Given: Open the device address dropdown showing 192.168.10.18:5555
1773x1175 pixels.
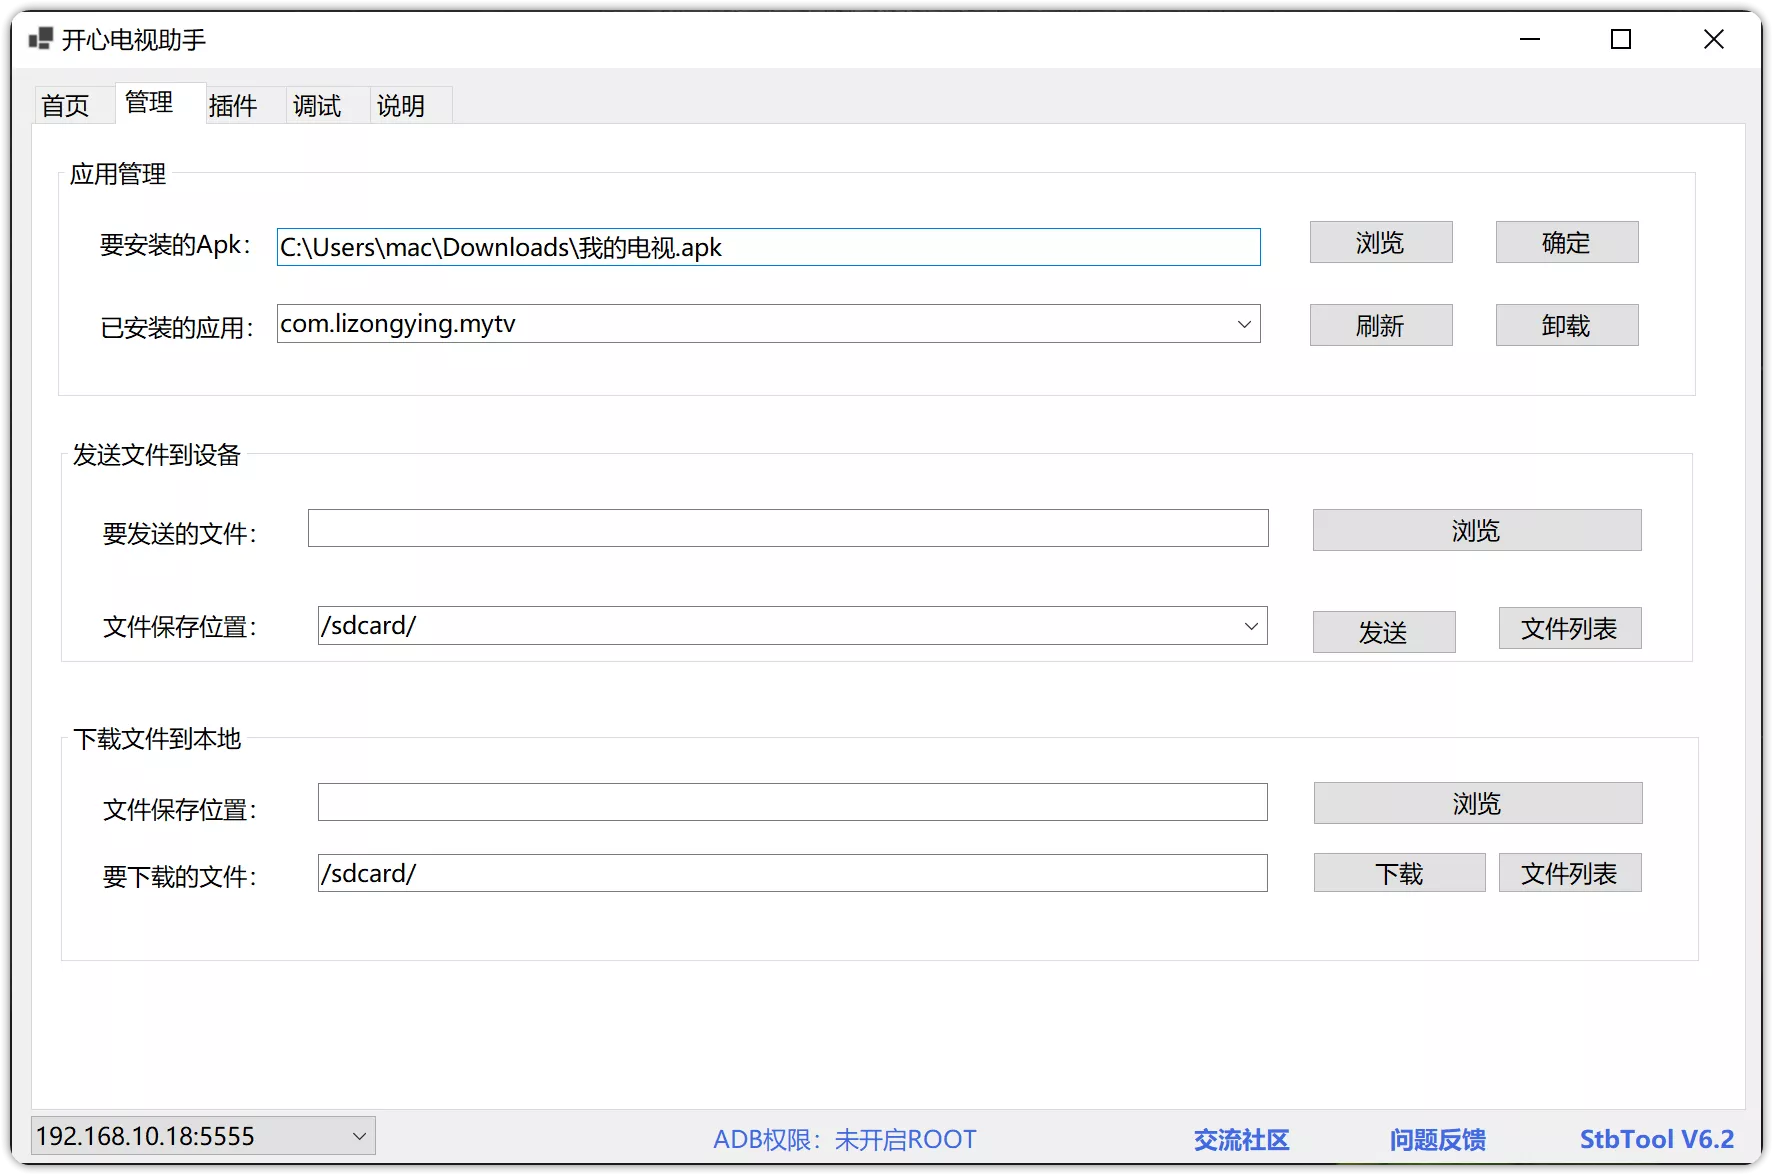Looking at the screenshot, I should click(x=360, y=1135).
